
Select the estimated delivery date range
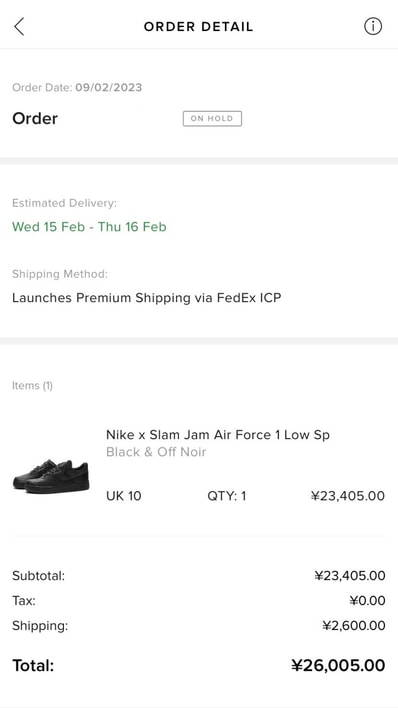89,227
